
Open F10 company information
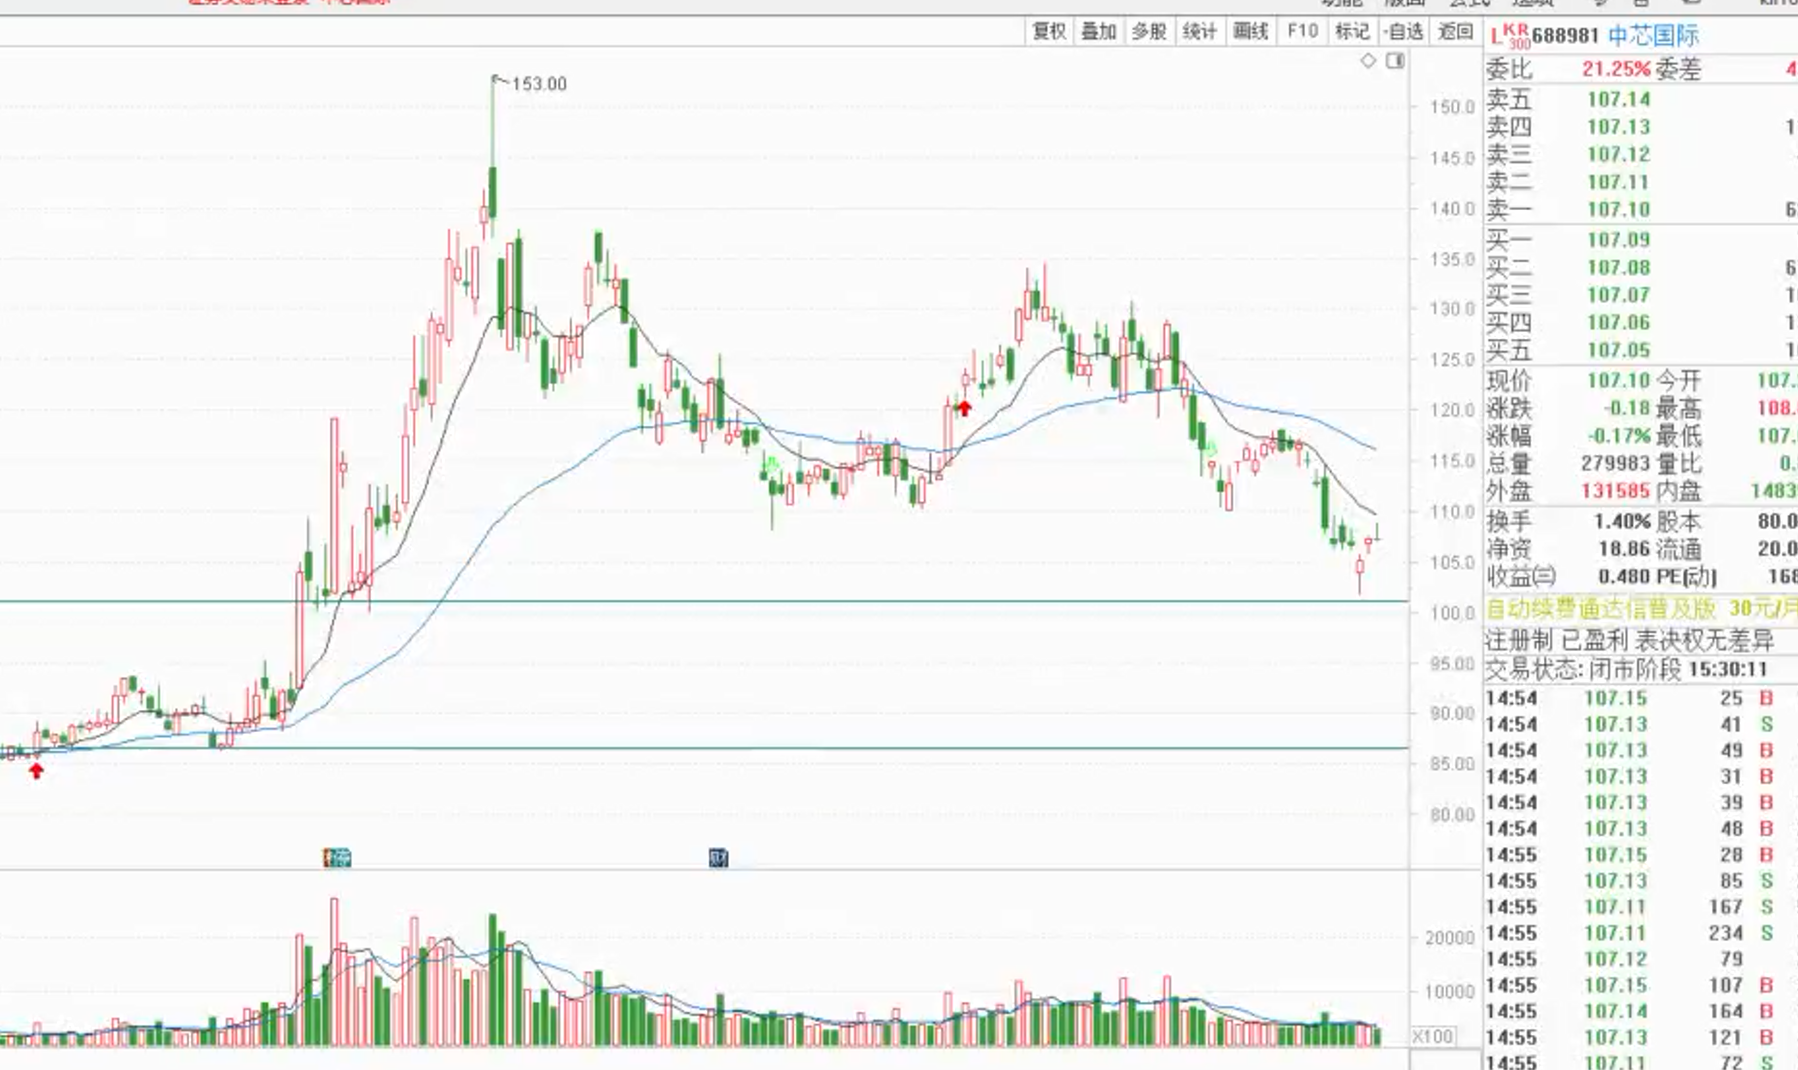pos(1302,31)
